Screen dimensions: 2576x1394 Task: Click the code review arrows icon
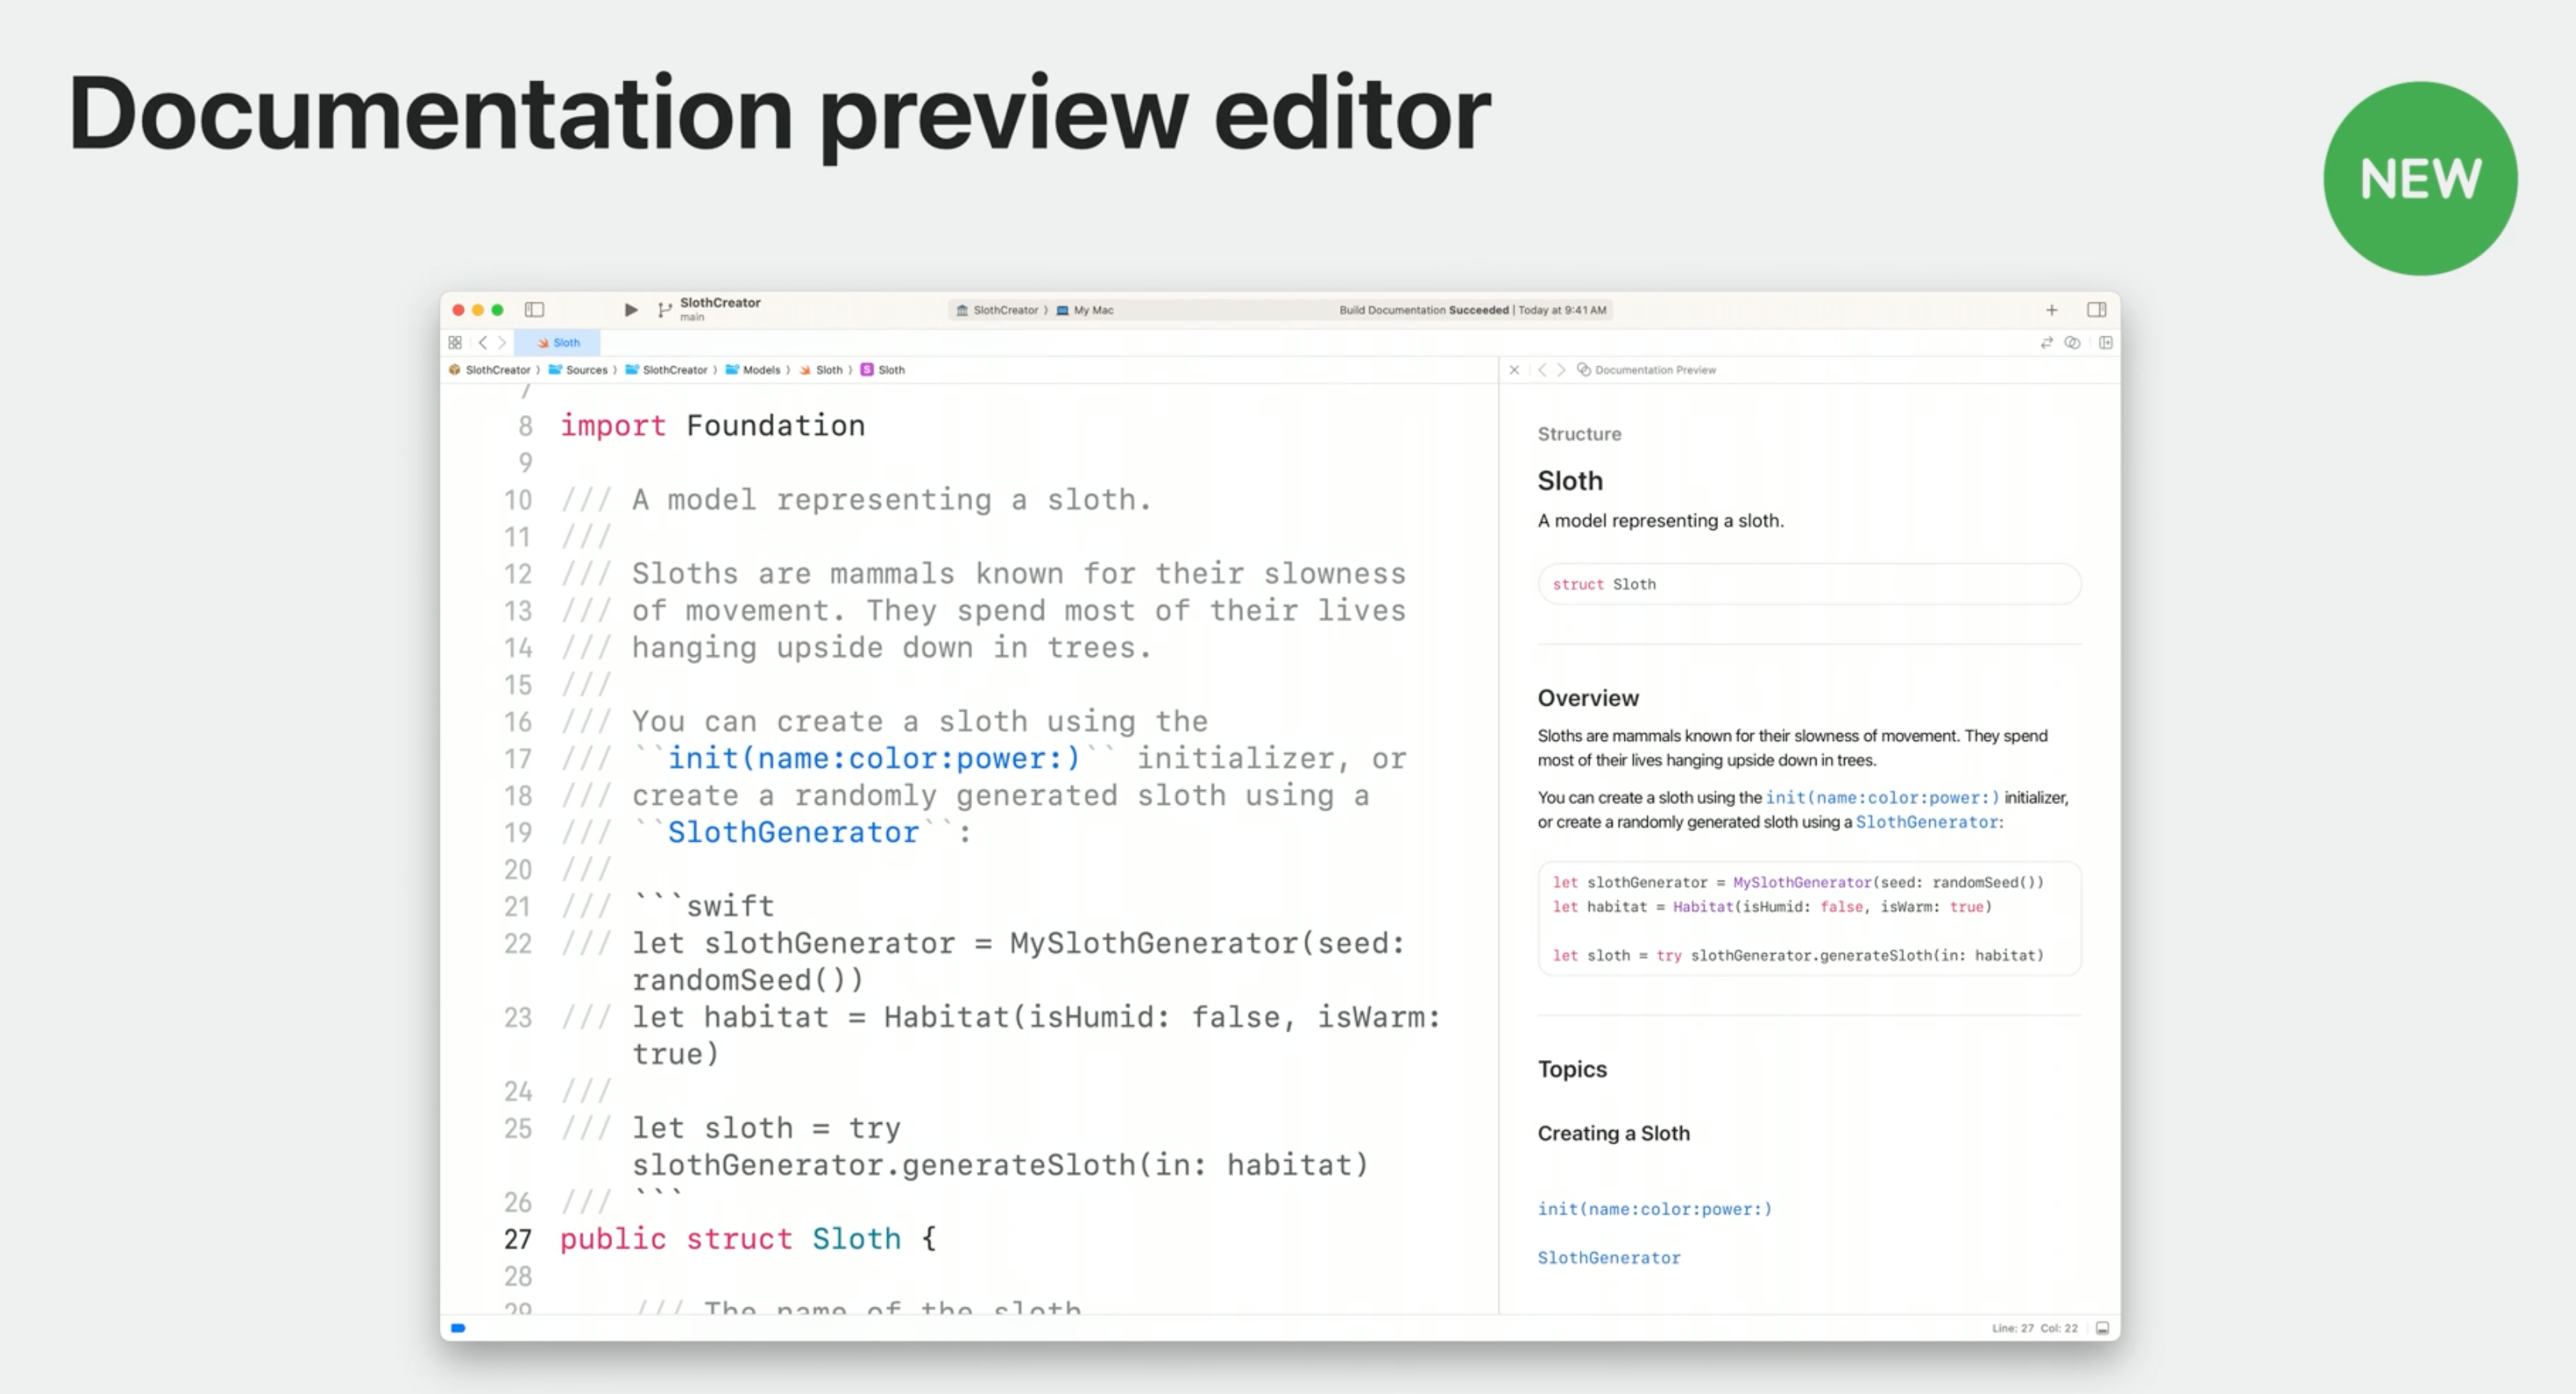pyautogui.click(x=2046, y=343)
